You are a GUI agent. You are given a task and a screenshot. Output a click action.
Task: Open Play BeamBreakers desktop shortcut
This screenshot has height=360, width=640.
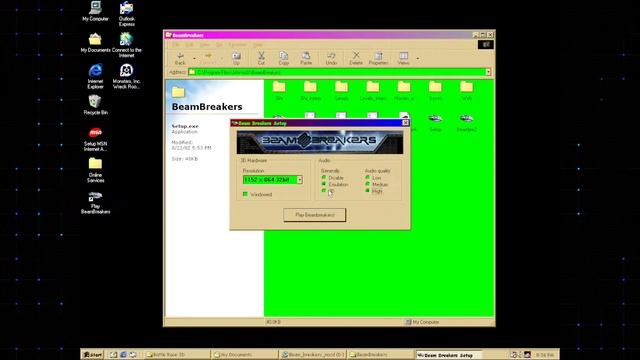click(96, 202)
